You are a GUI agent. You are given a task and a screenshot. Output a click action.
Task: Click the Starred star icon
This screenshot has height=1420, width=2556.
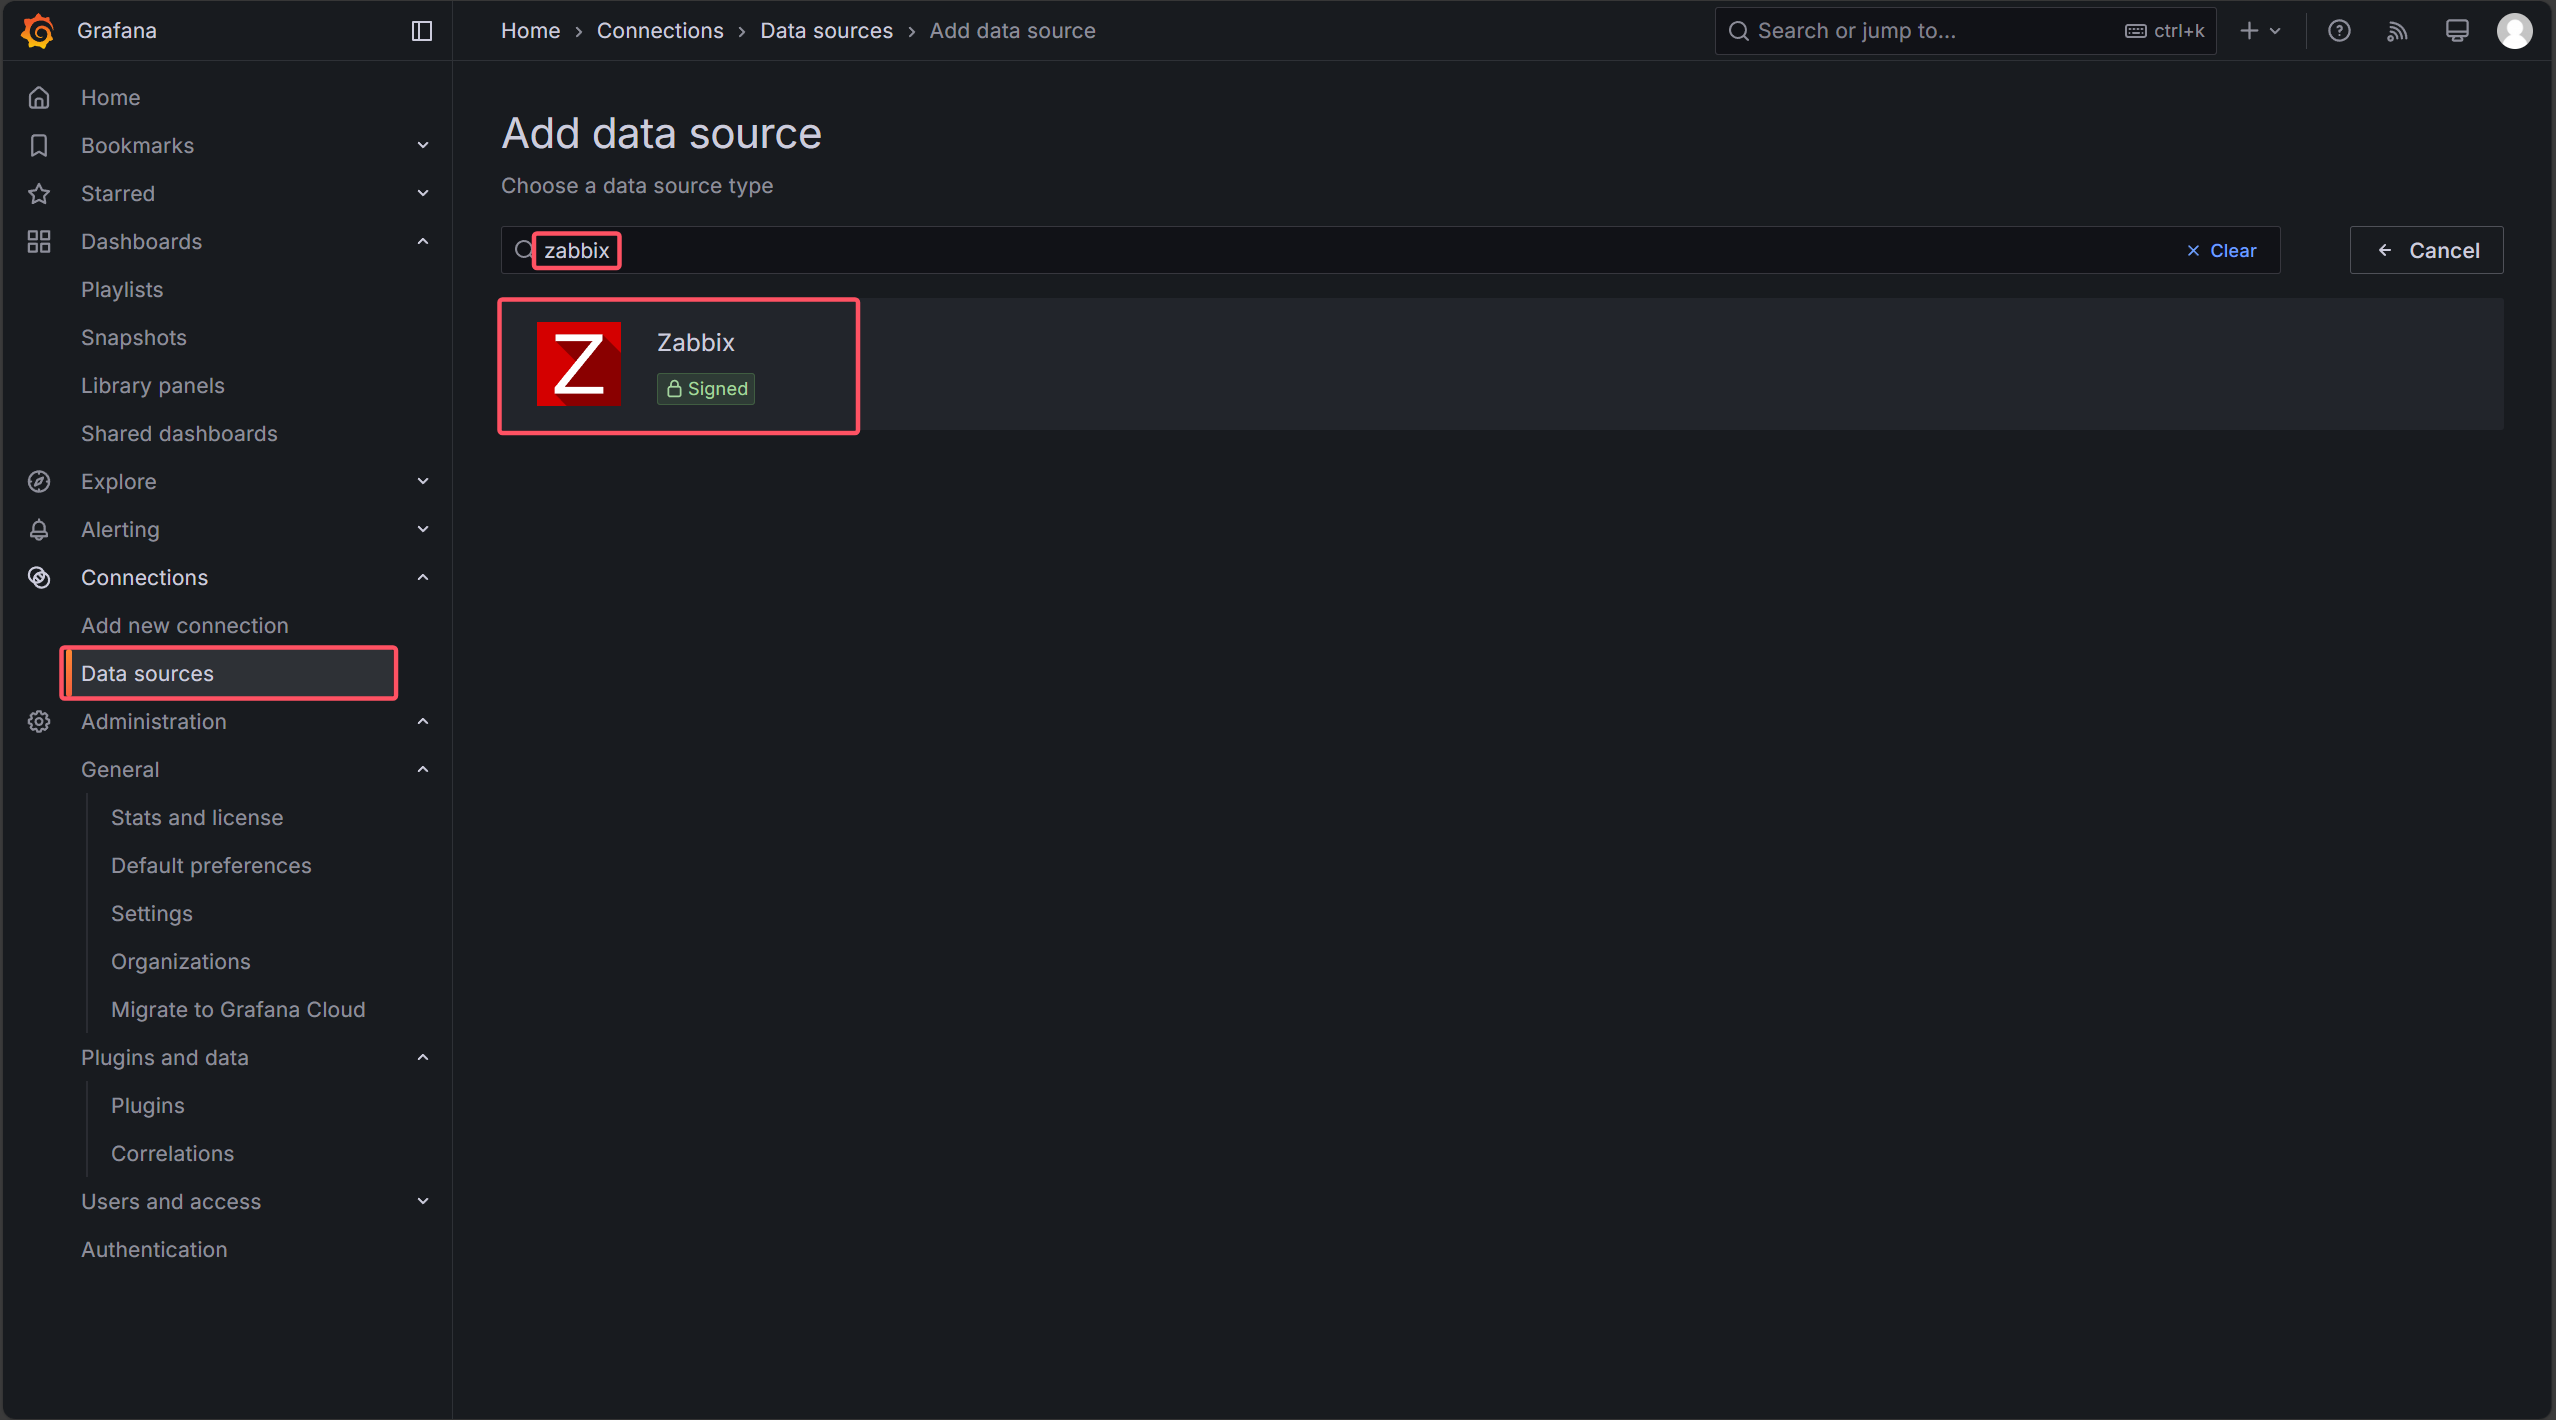coord(39,193)
